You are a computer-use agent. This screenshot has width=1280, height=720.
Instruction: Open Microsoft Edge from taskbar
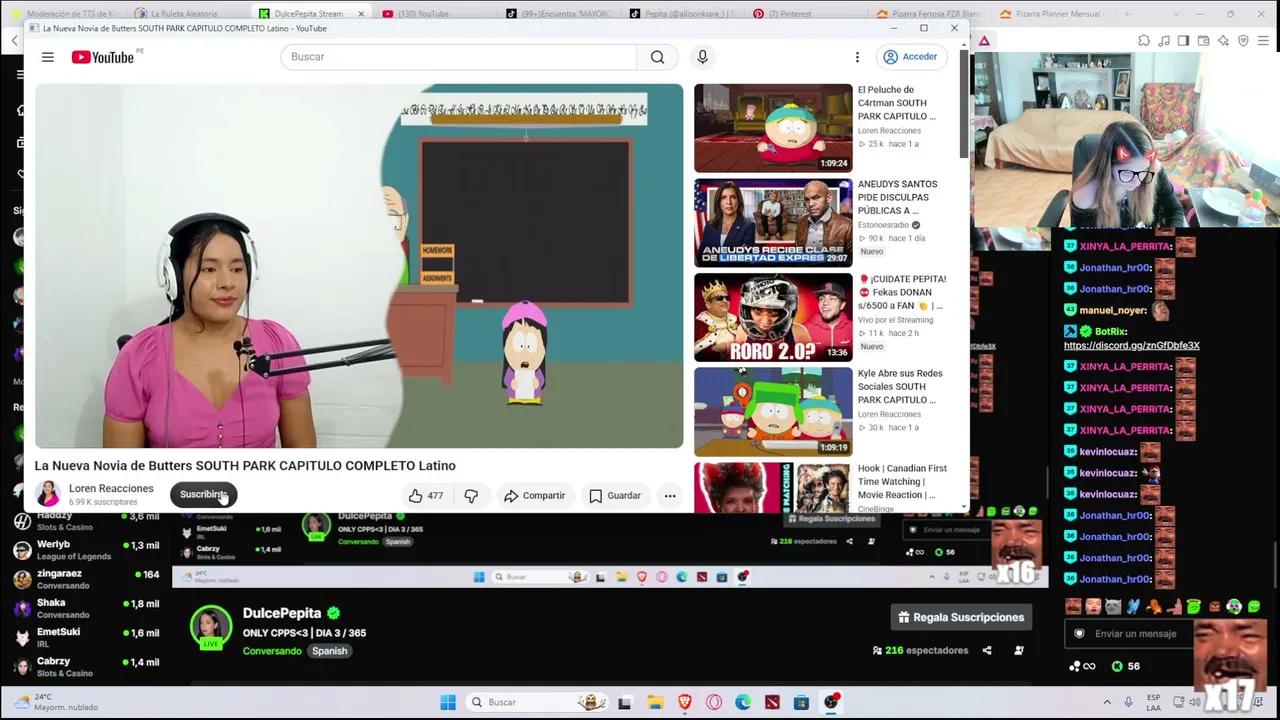click(743, 702)
